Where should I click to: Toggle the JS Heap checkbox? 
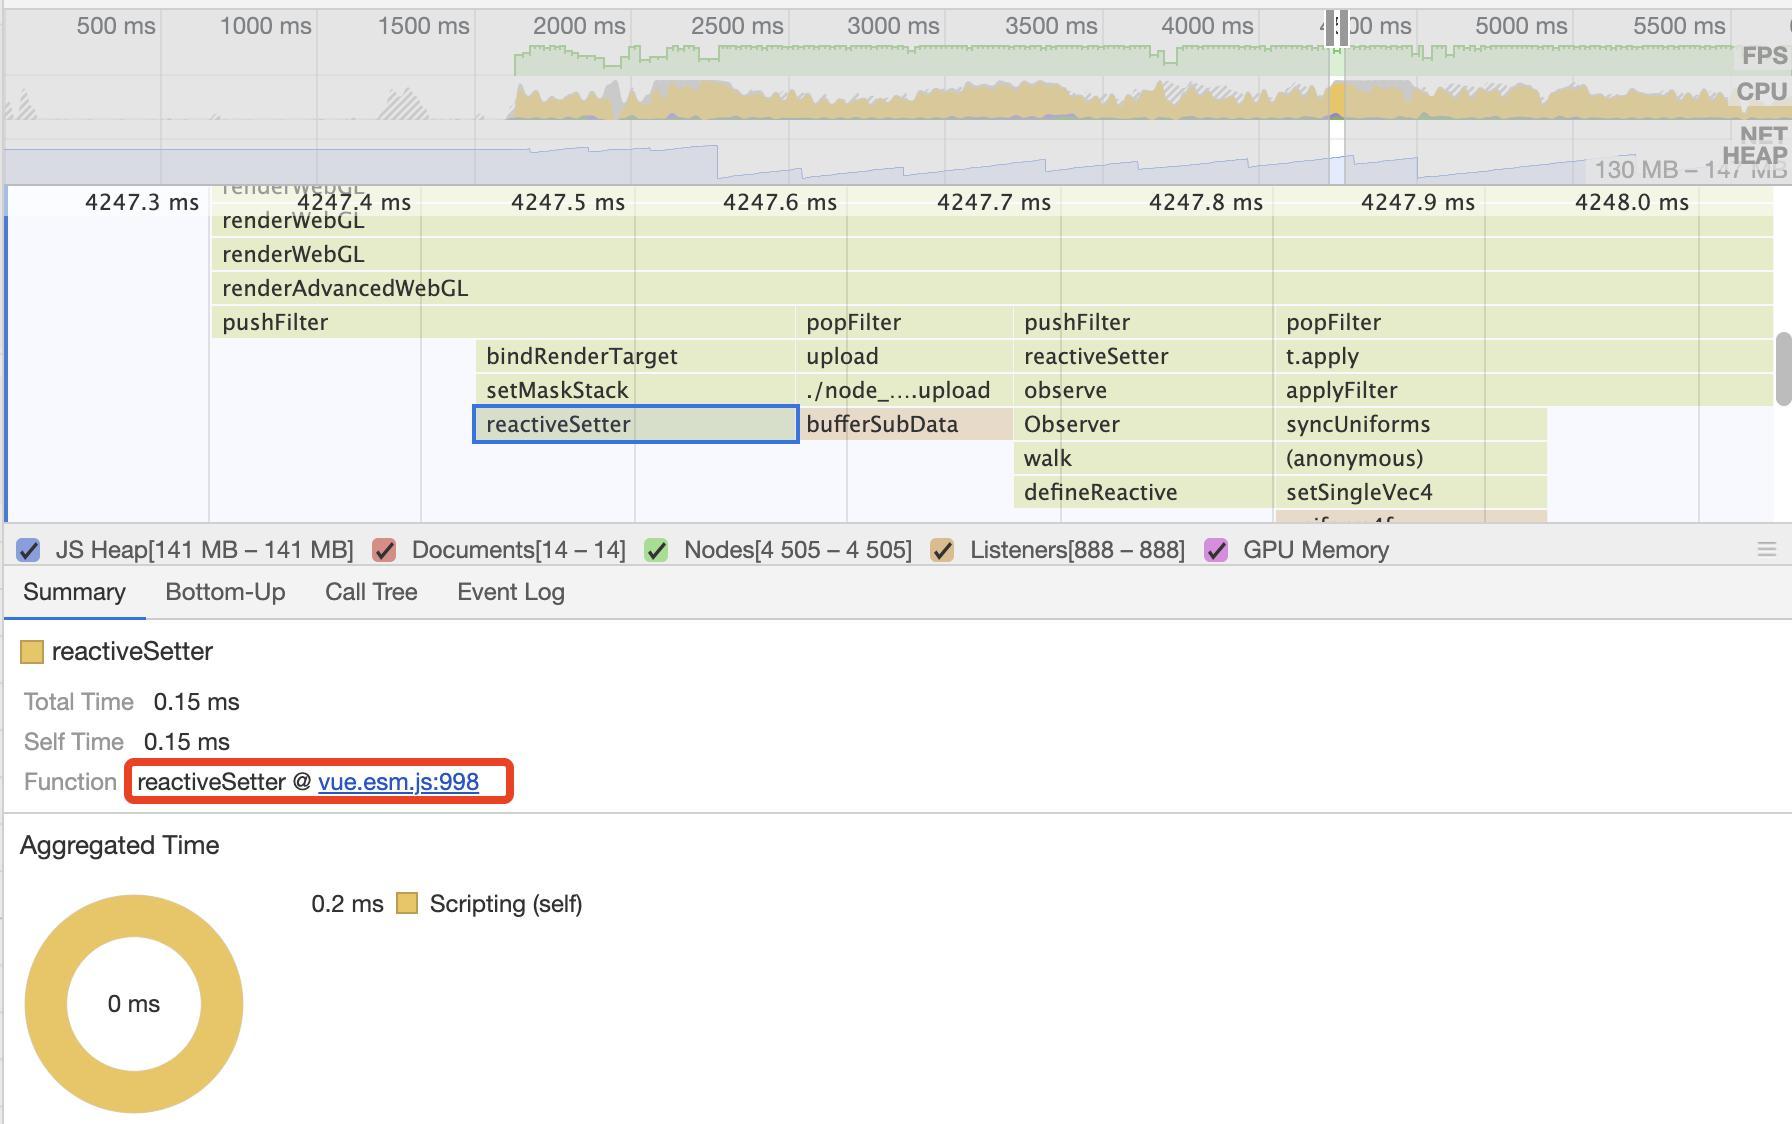coord(29,550)
